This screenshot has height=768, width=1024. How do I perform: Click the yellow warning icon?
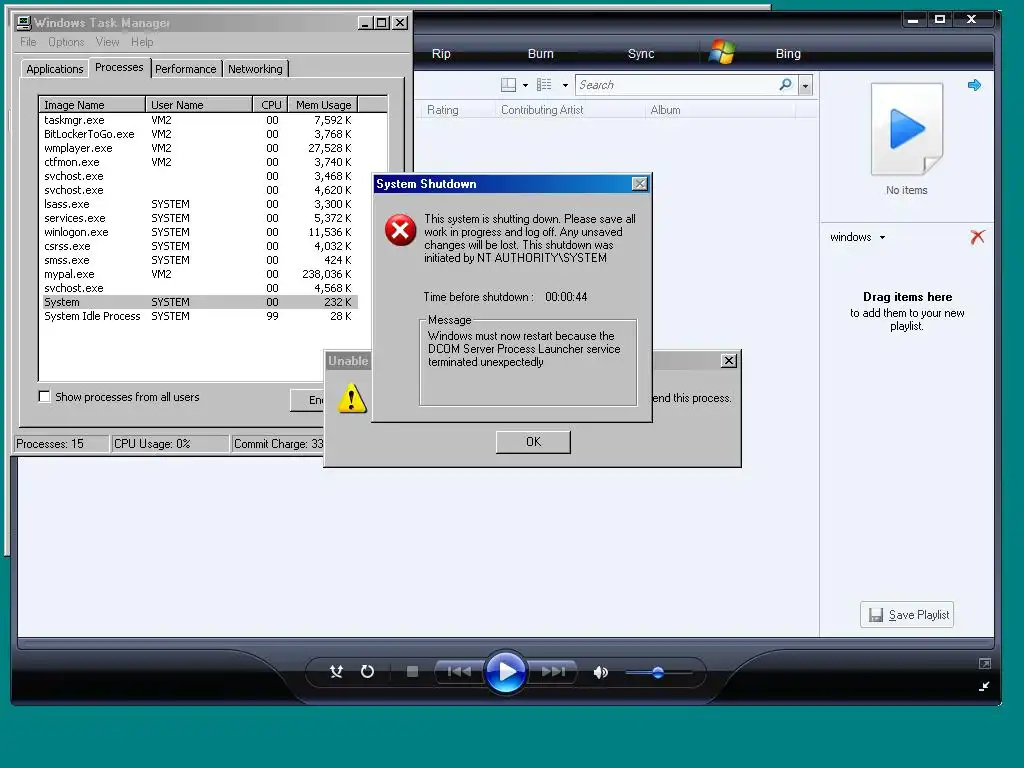351,398
